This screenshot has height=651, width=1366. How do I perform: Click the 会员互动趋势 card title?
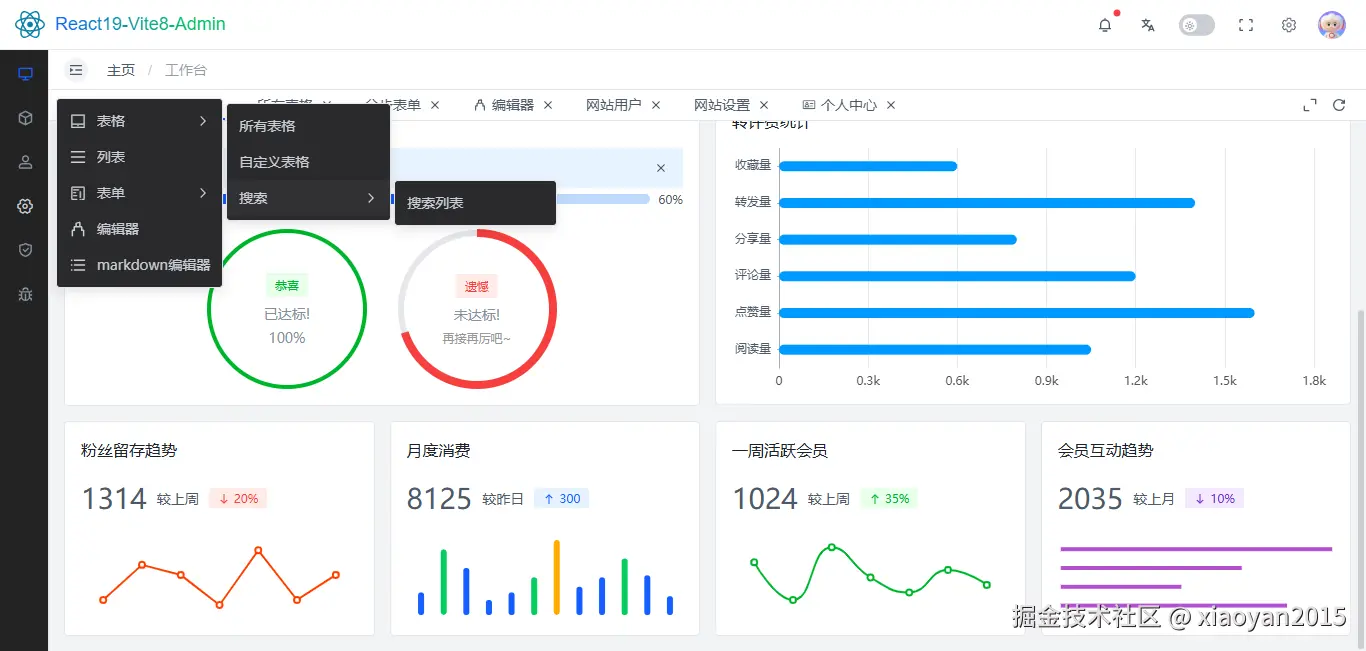(1106, 451)
